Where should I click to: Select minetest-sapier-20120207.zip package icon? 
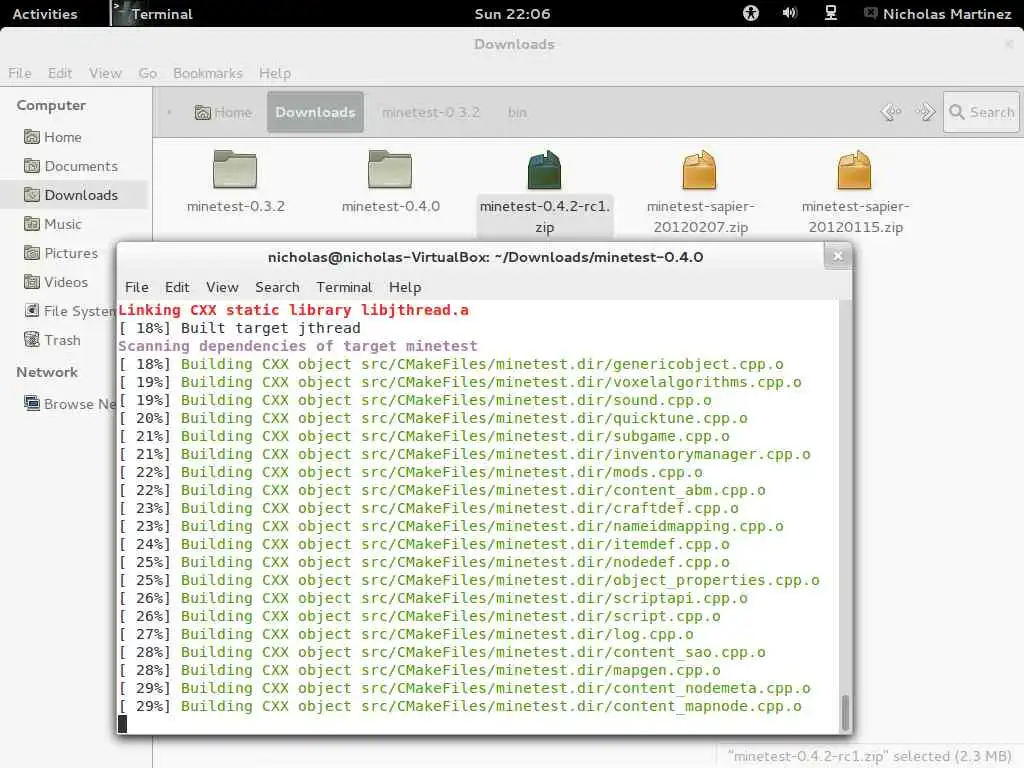coord(699,169)
